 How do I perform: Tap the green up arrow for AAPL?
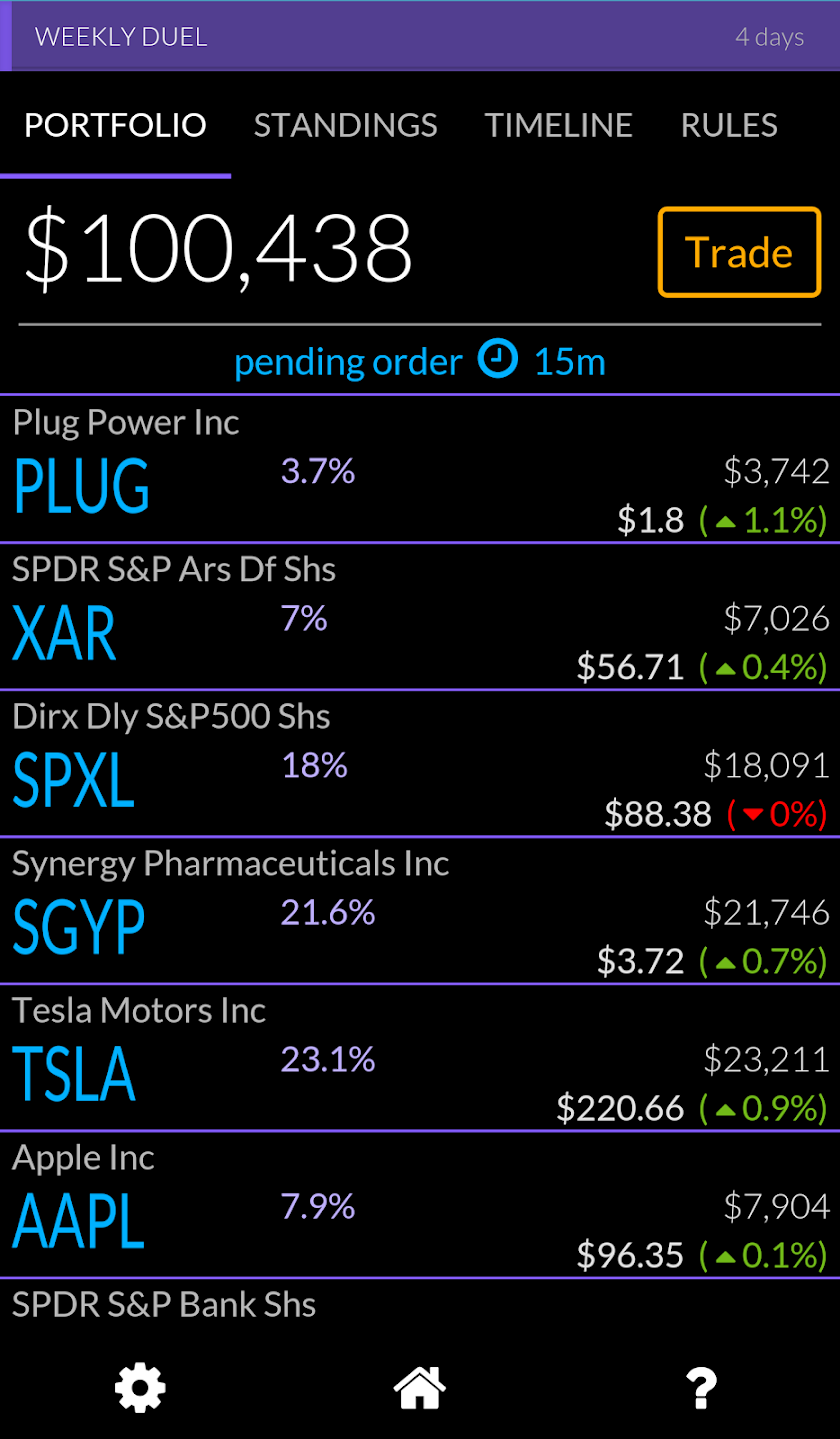coord(726,1255)
